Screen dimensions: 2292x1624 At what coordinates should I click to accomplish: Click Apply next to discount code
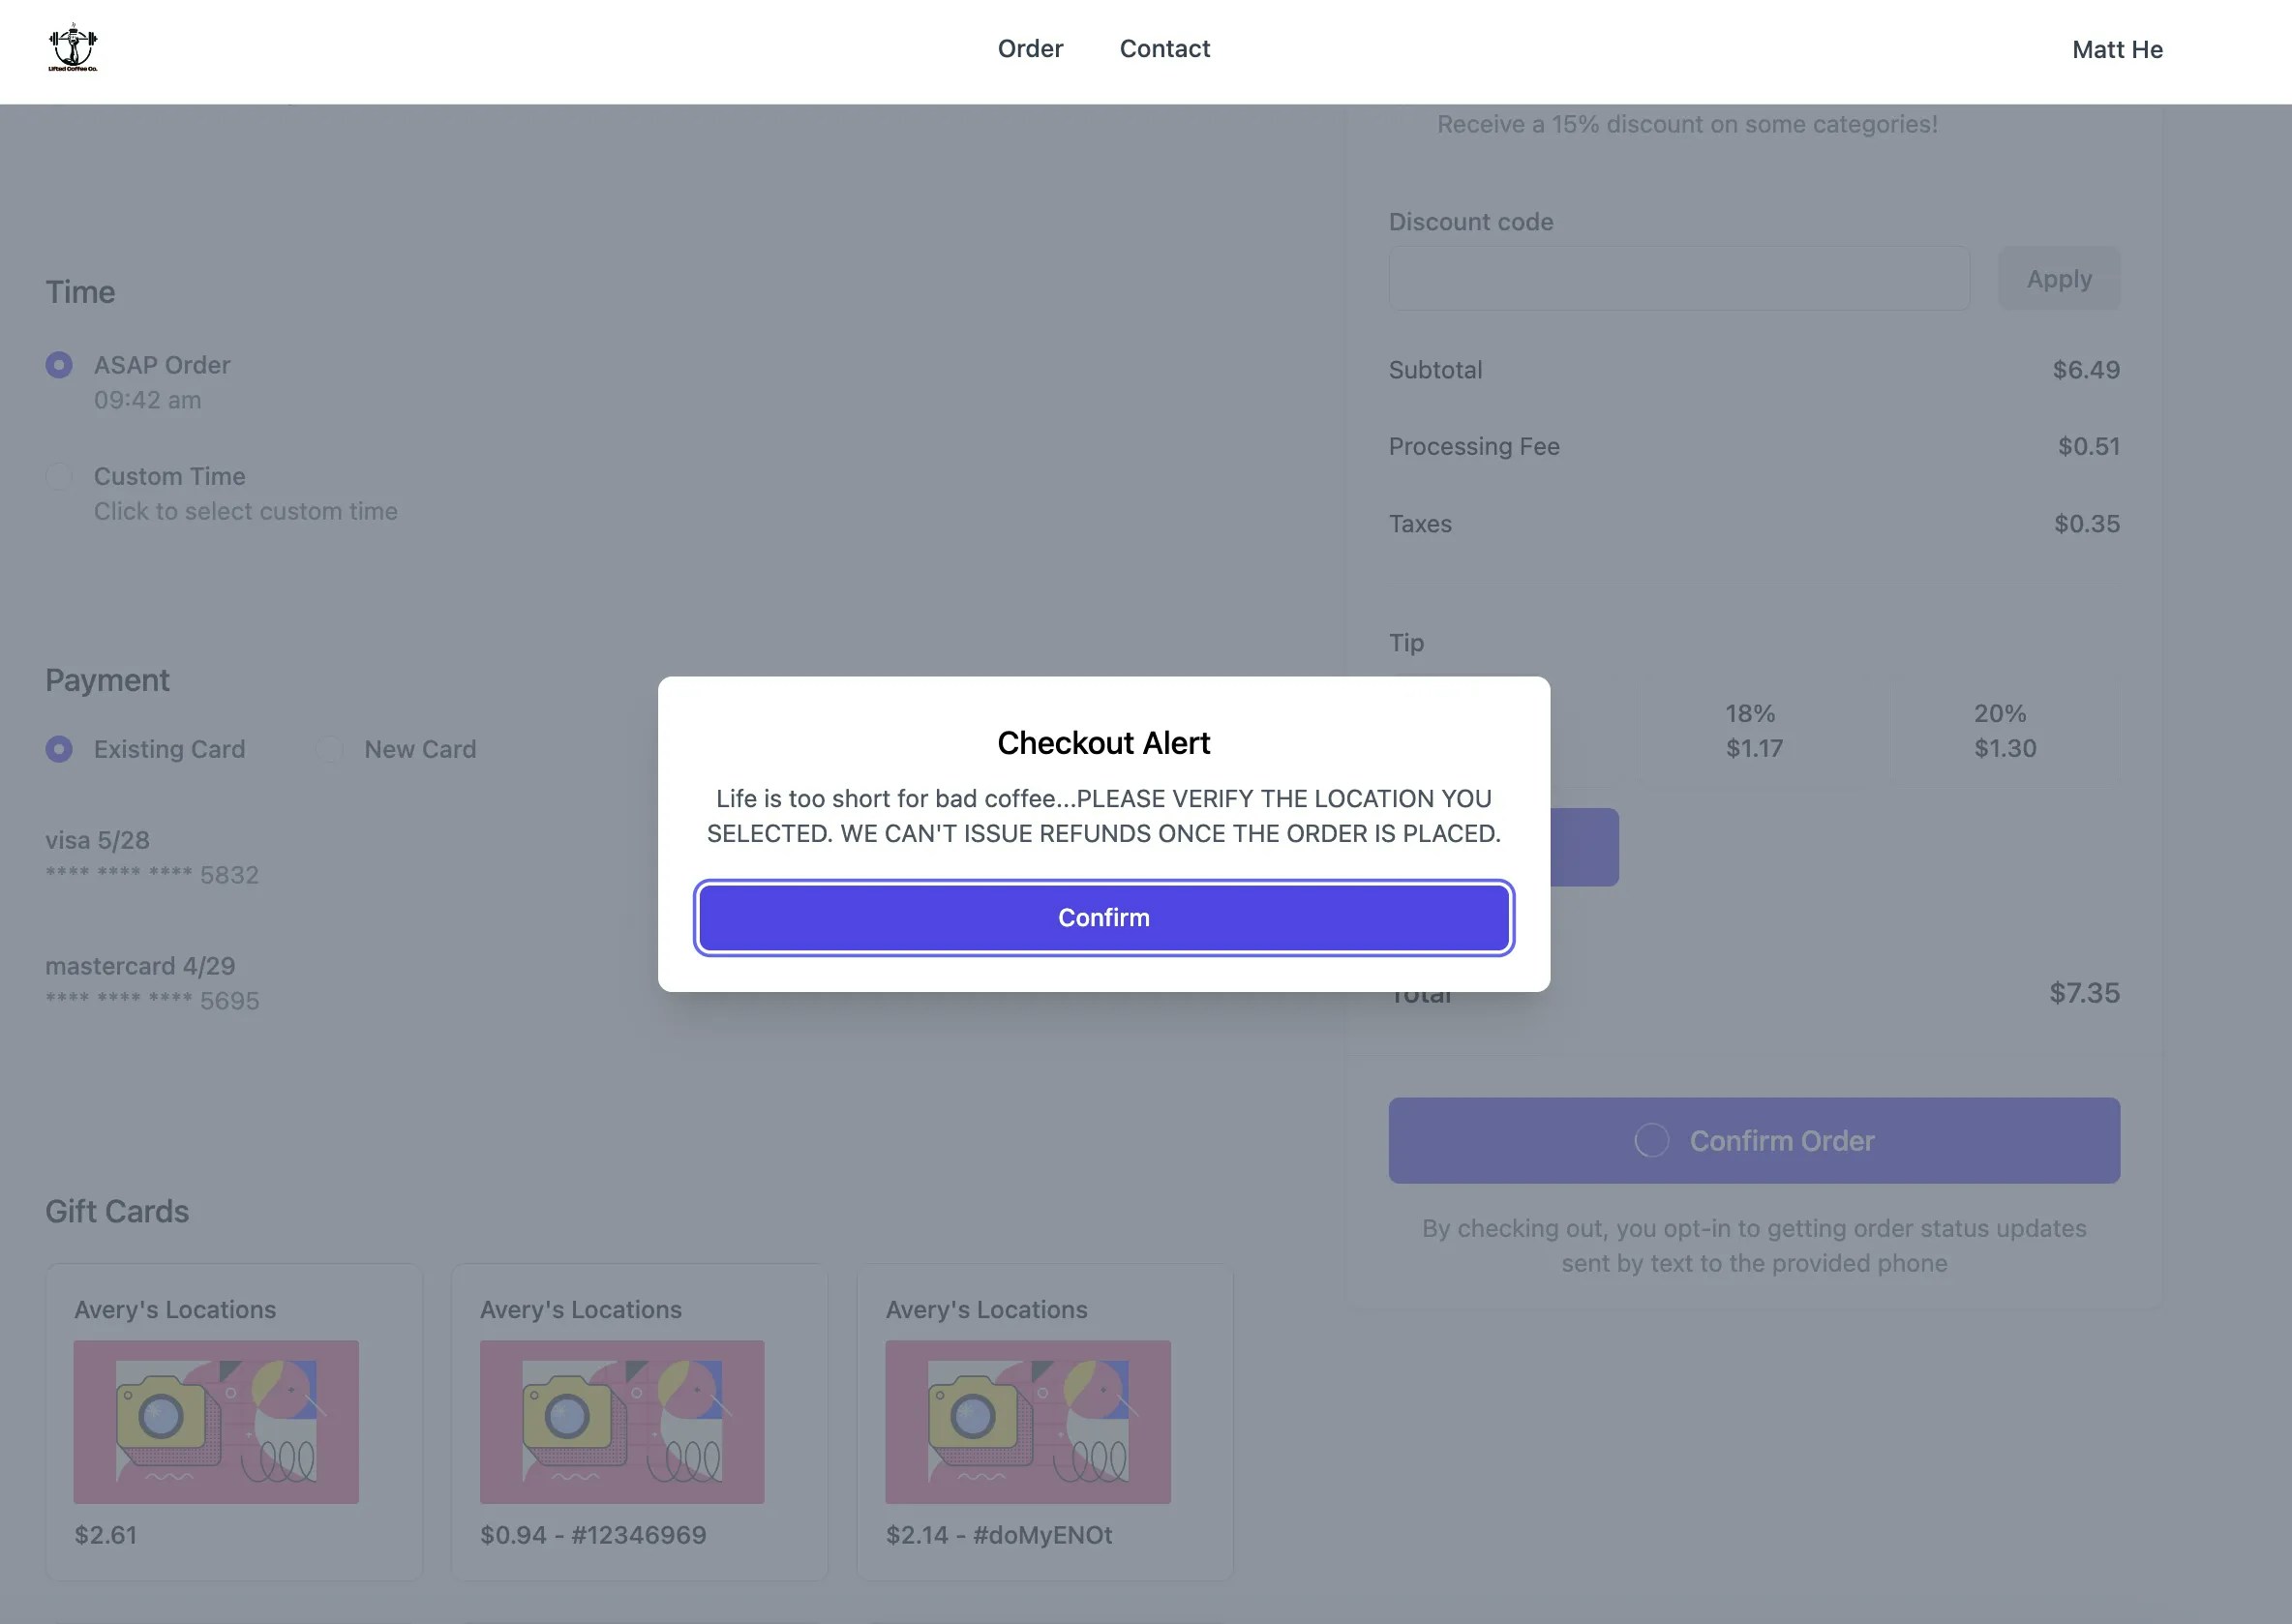click(x=2058, y=279)
